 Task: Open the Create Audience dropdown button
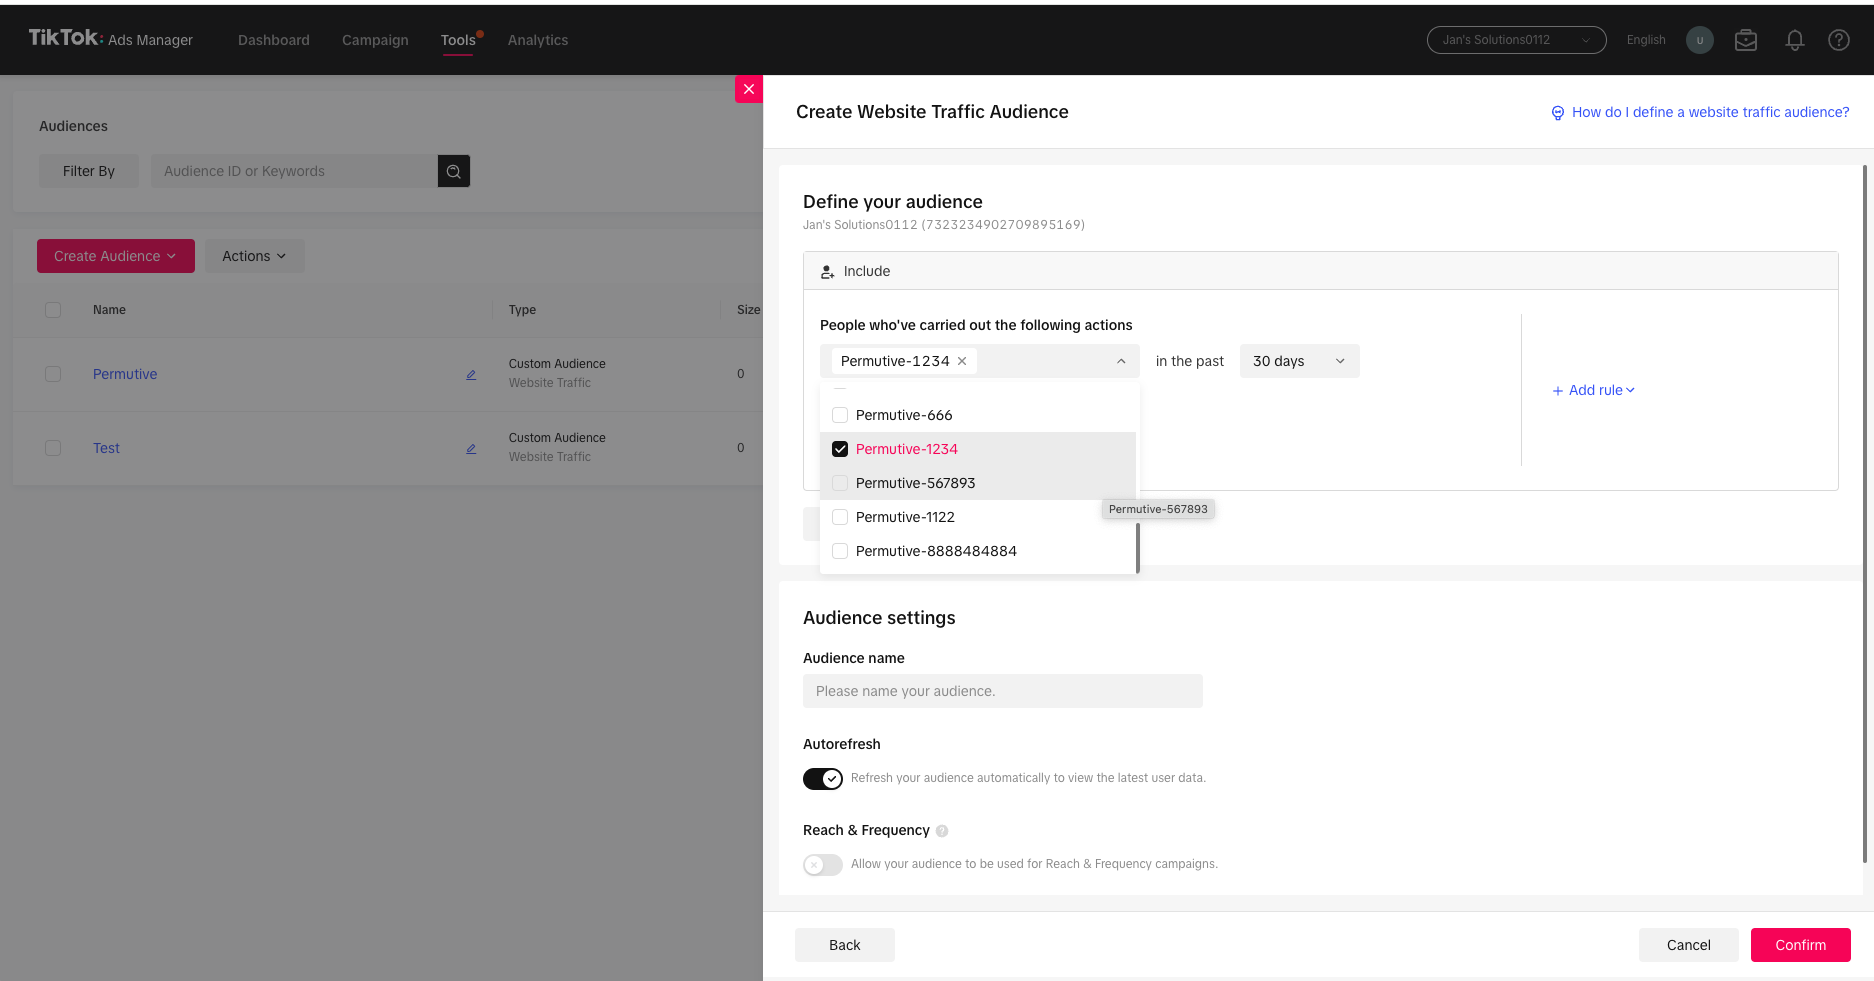pyautogui.click(x=116, y=256)
